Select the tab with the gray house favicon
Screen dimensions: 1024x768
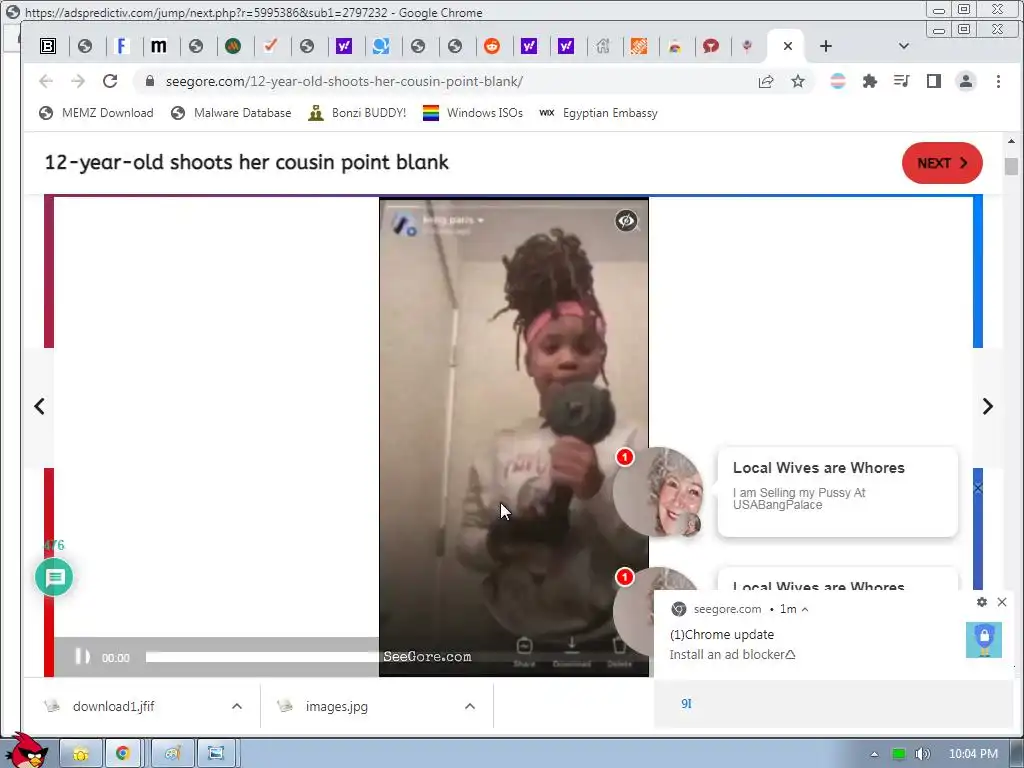[603, 46]
